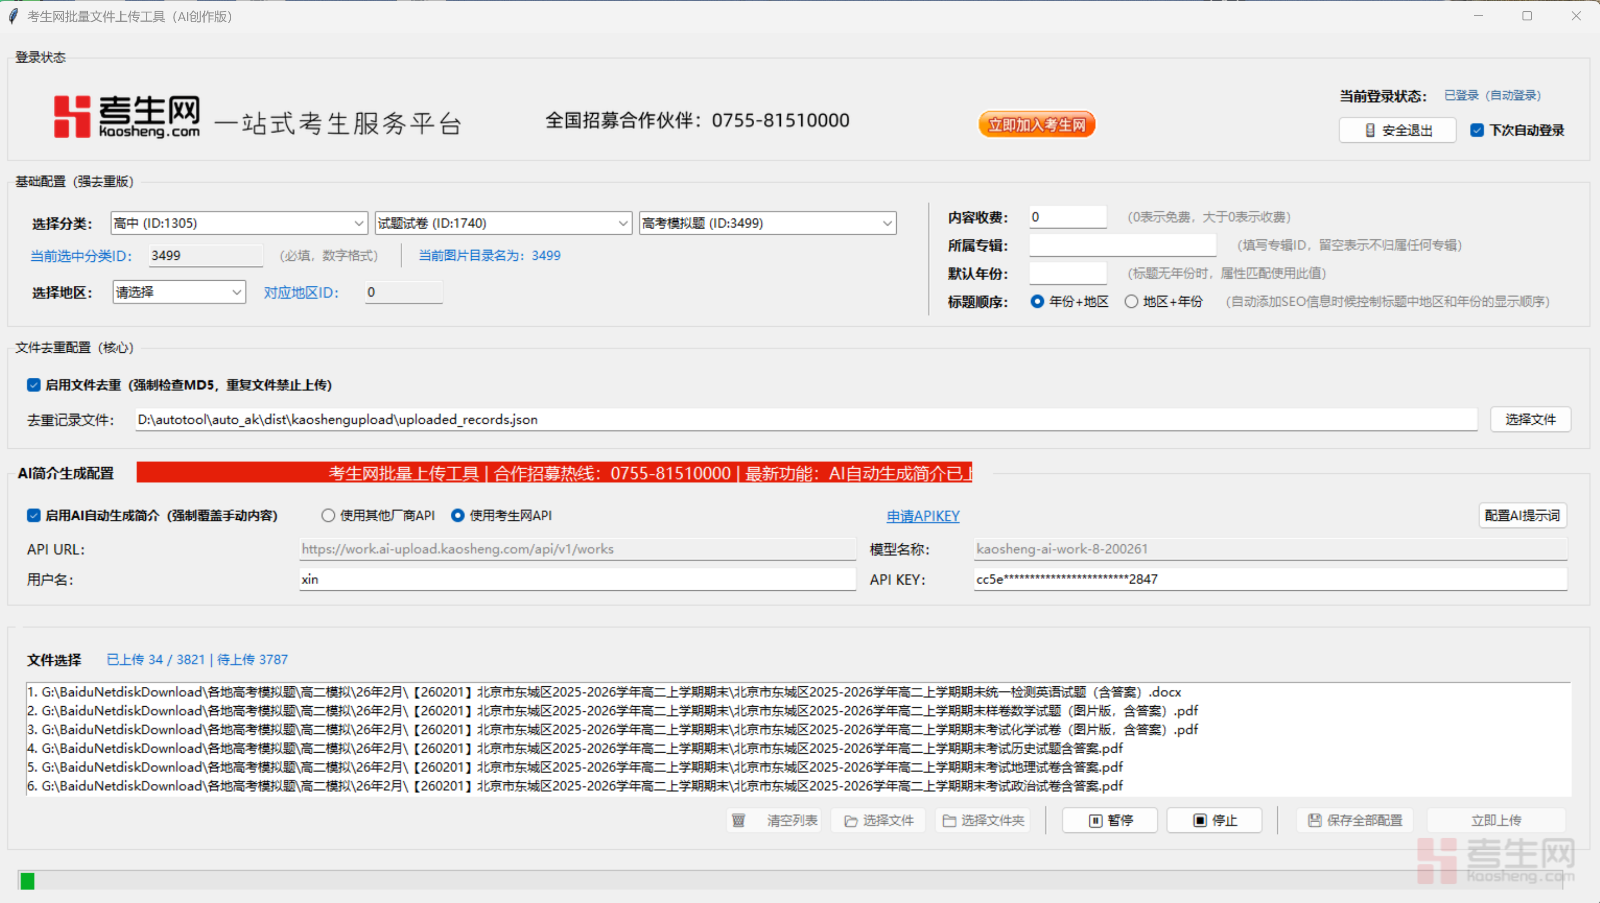Screen dimensions: 1600x903
Task: Select the 地区+年份 title order
Action: coord(1131,301)
